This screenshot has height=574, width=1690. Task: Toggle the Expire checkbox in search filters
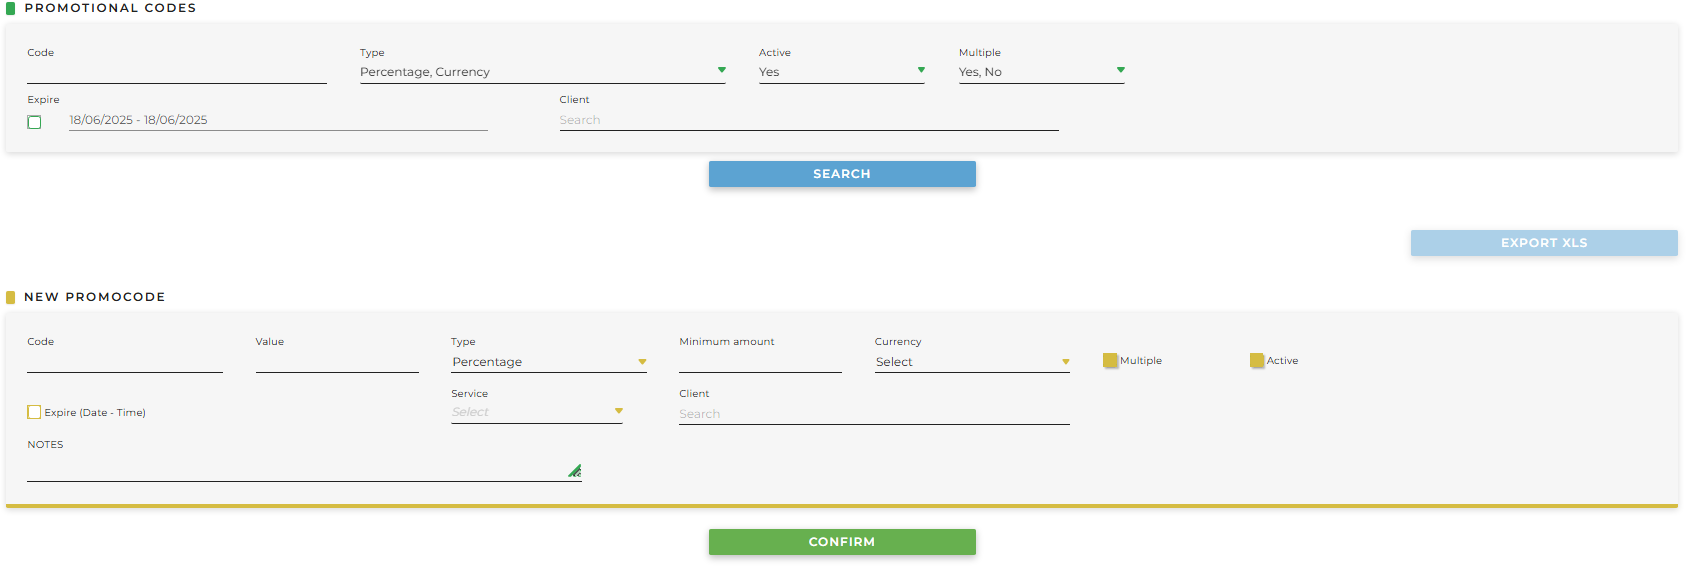click(x=35, y=122)
